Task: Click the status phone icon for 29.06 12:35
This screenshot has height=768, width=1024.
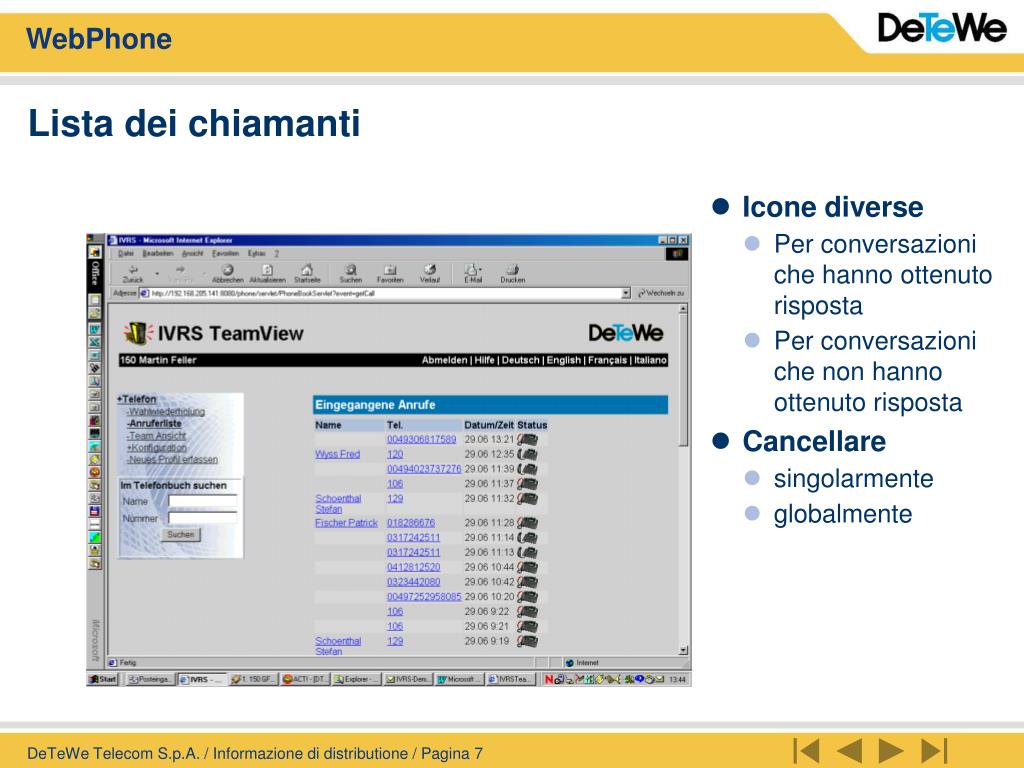Action: click(528, 454)
